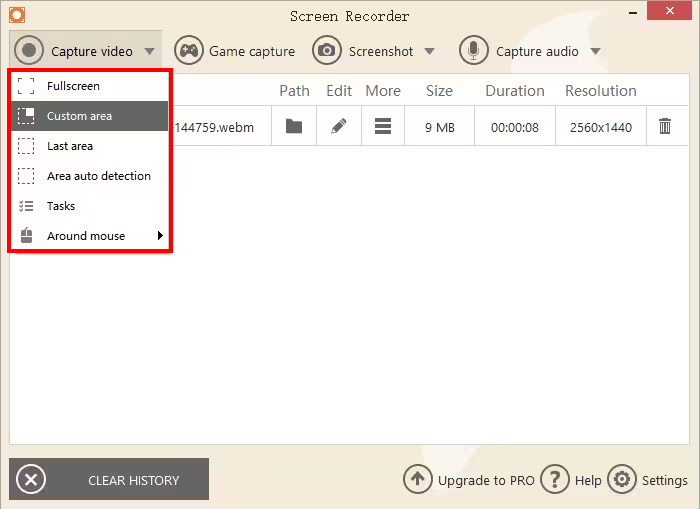Viewport: 700px width, 509px height.
Task: Select Last area menu option
Action: [70, 146]
